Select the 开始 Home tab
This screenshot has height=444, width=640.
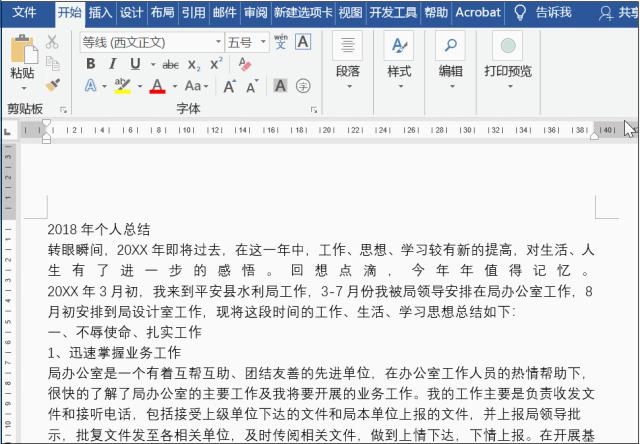pyautogui.click(x=70, y=12)
